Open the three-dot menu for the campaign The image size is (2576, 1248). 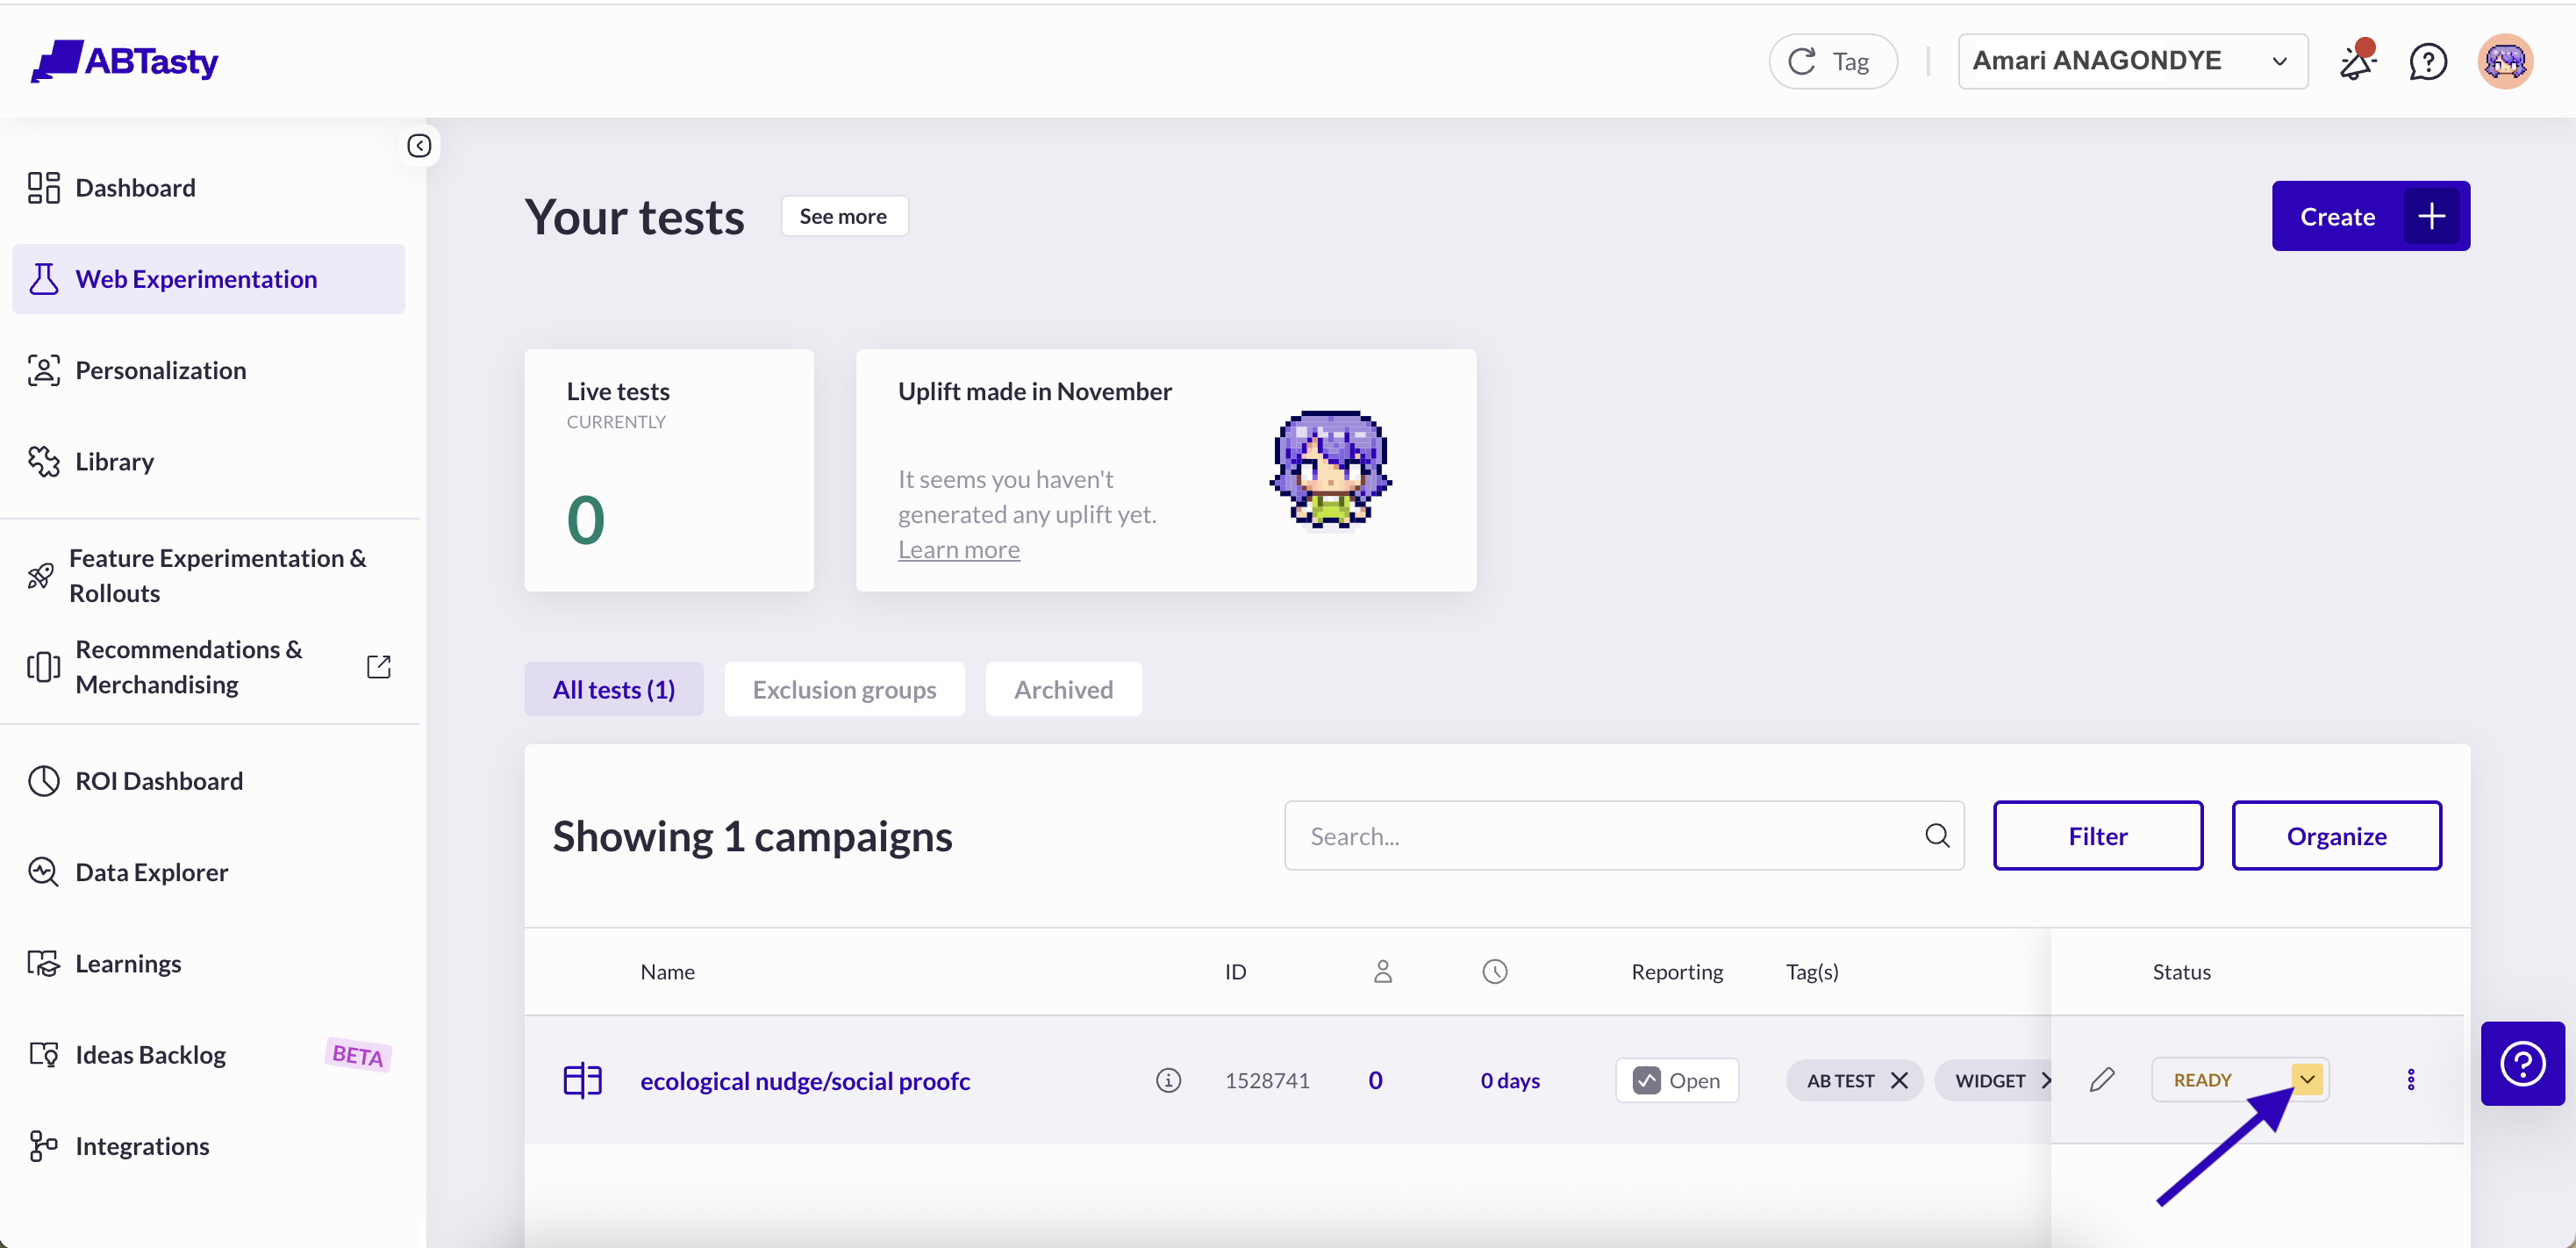point(2410,1080)
